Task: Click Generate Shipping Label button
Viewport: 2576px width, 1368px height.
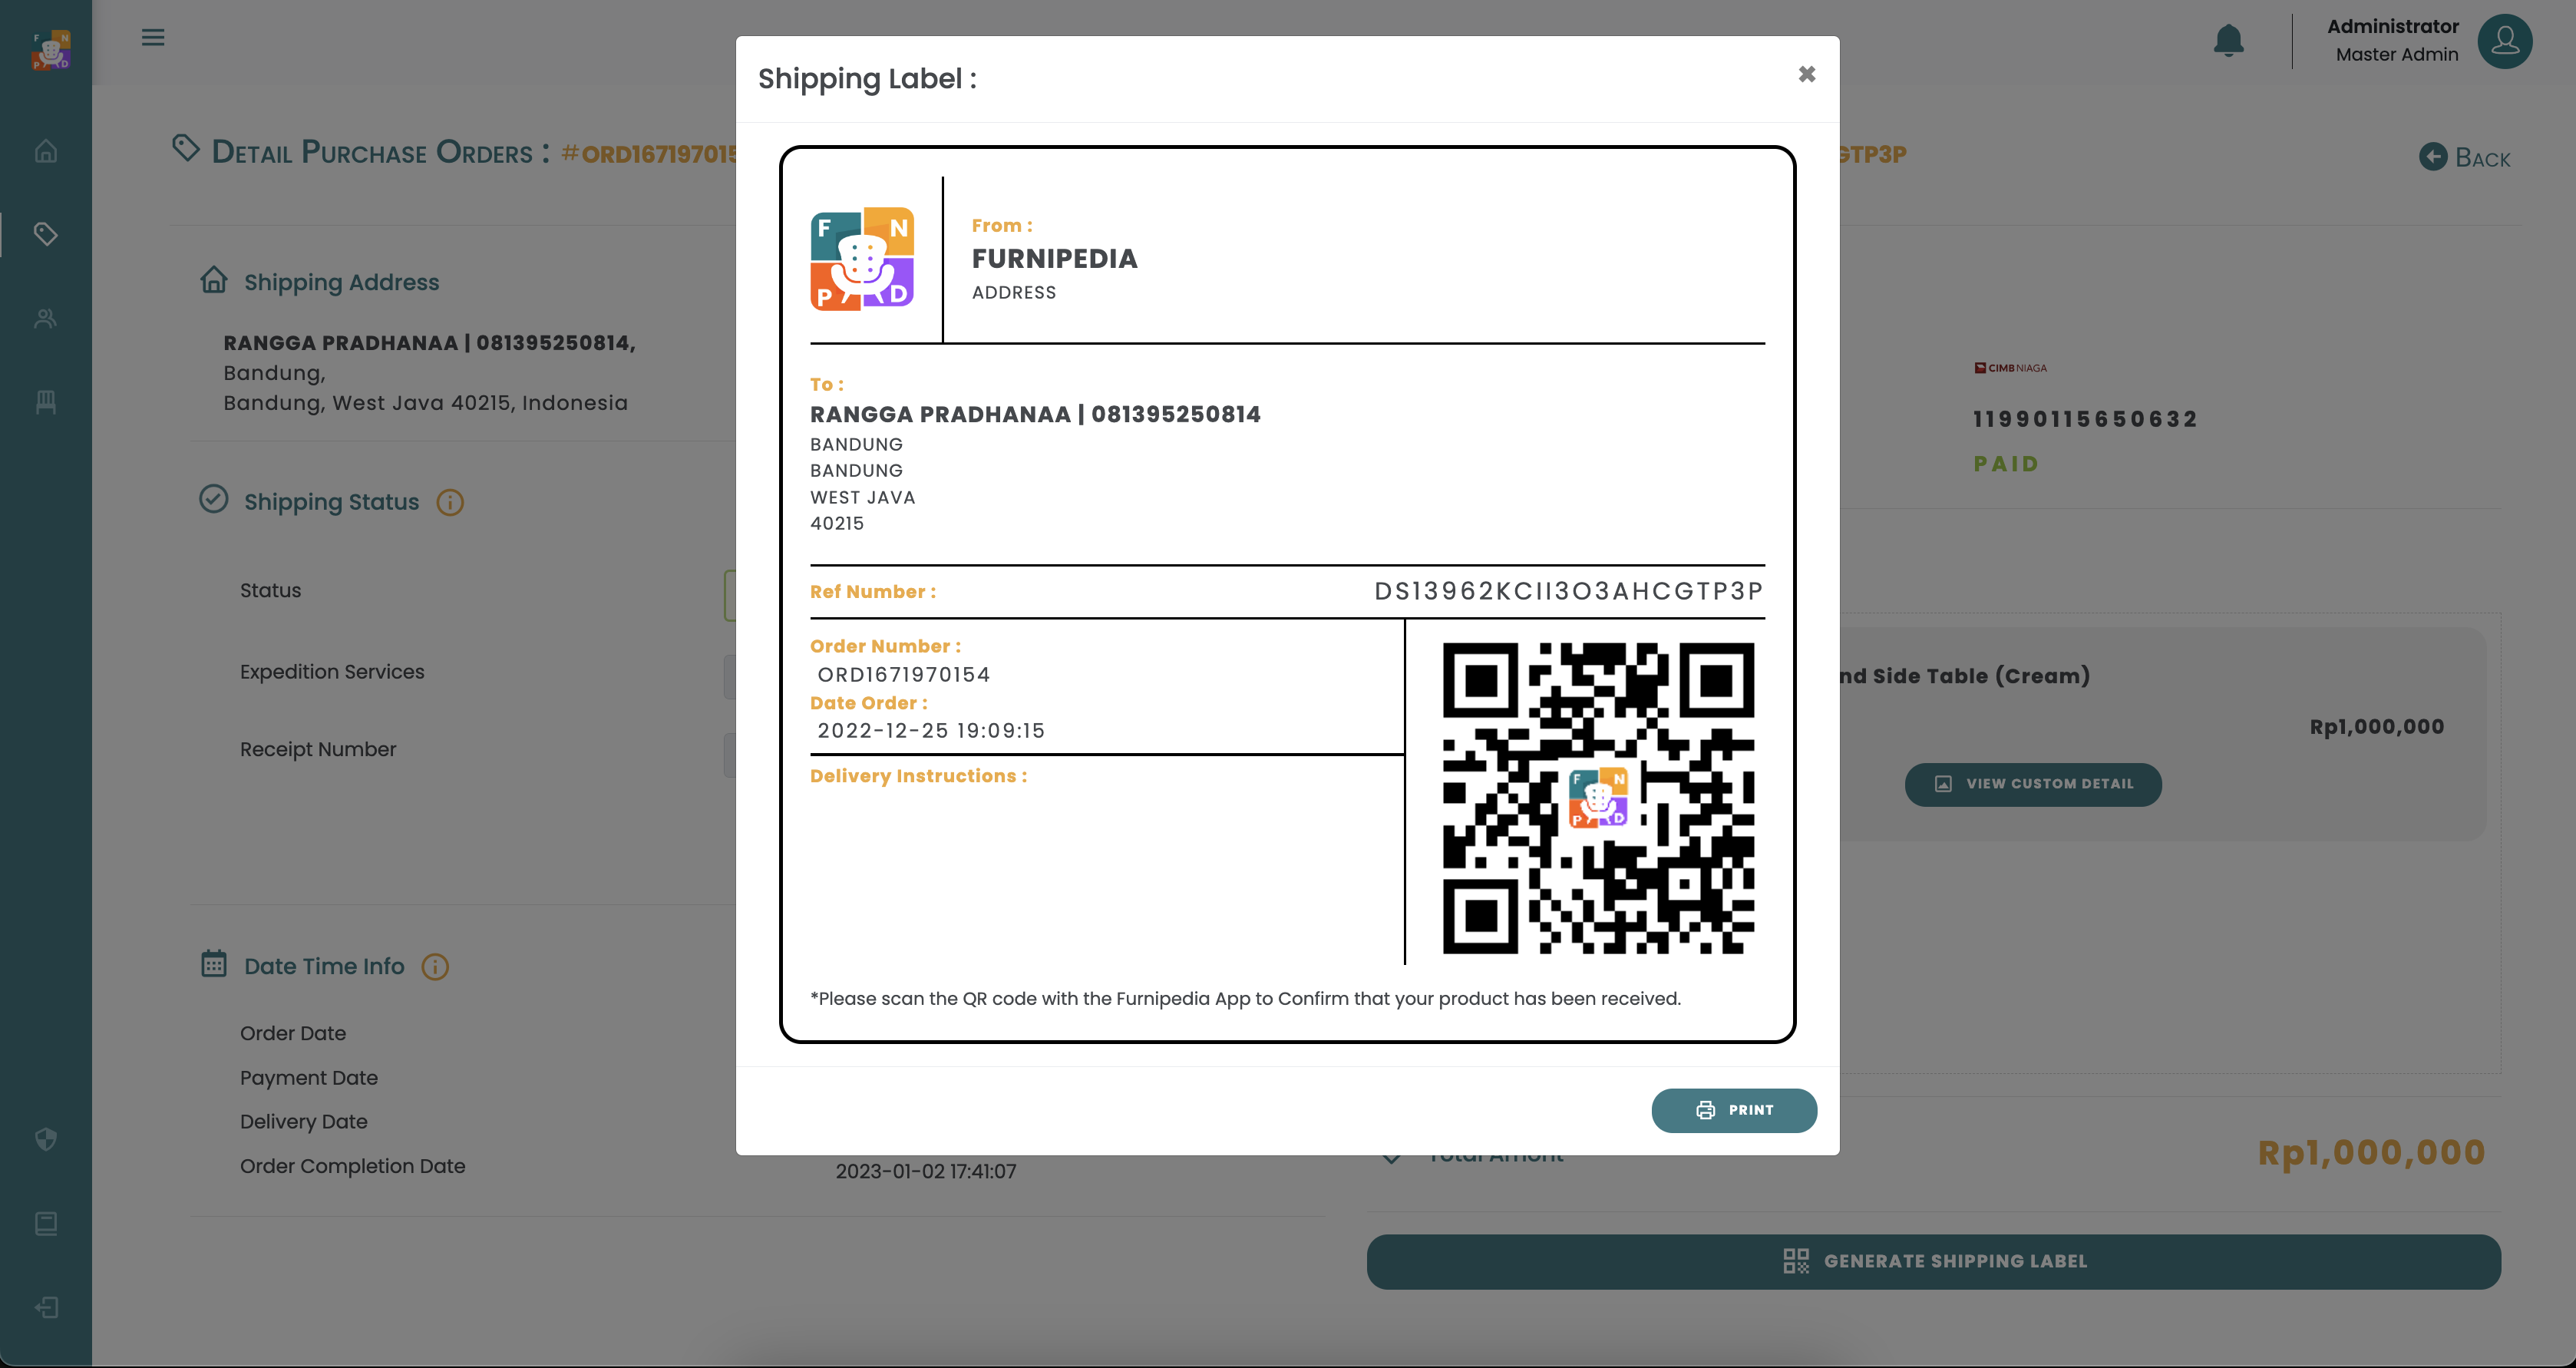Action: tap(1933, 1261)
